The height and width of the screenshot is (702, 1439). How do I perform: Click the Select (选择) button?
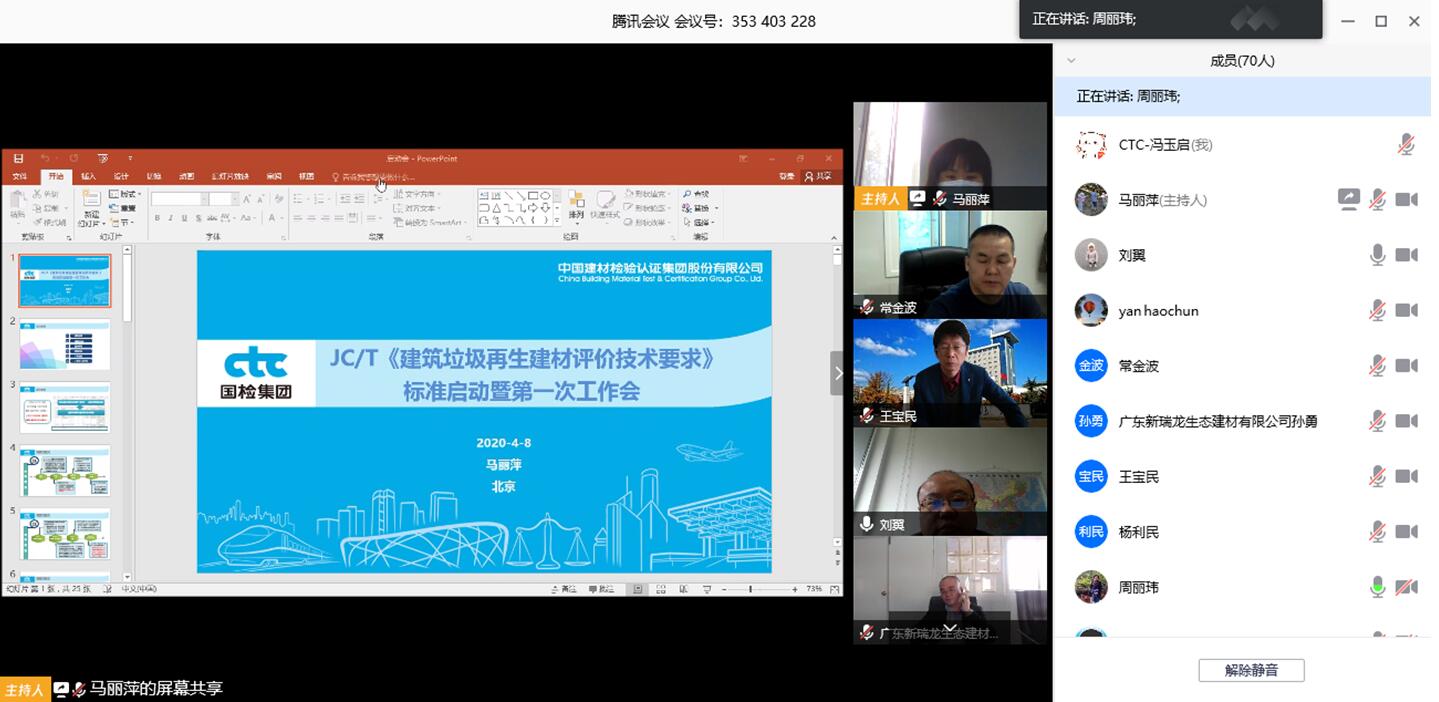tap(698, 222)
